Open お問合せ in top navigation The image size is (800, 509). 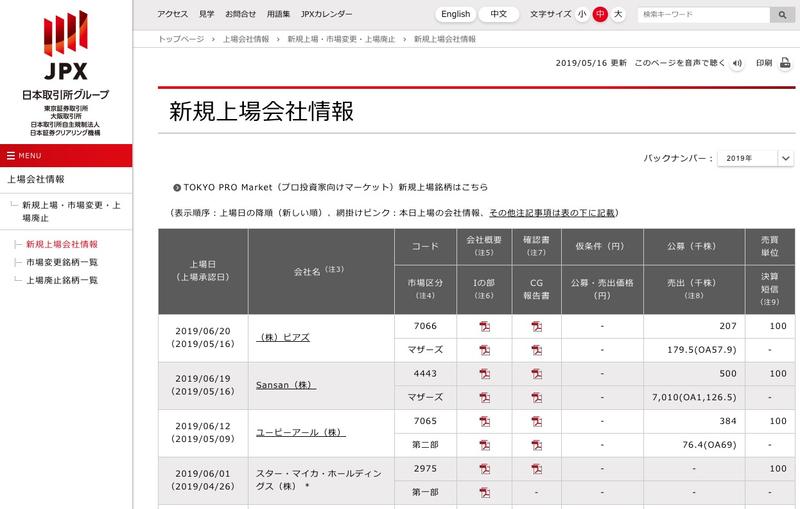[240, 14]
